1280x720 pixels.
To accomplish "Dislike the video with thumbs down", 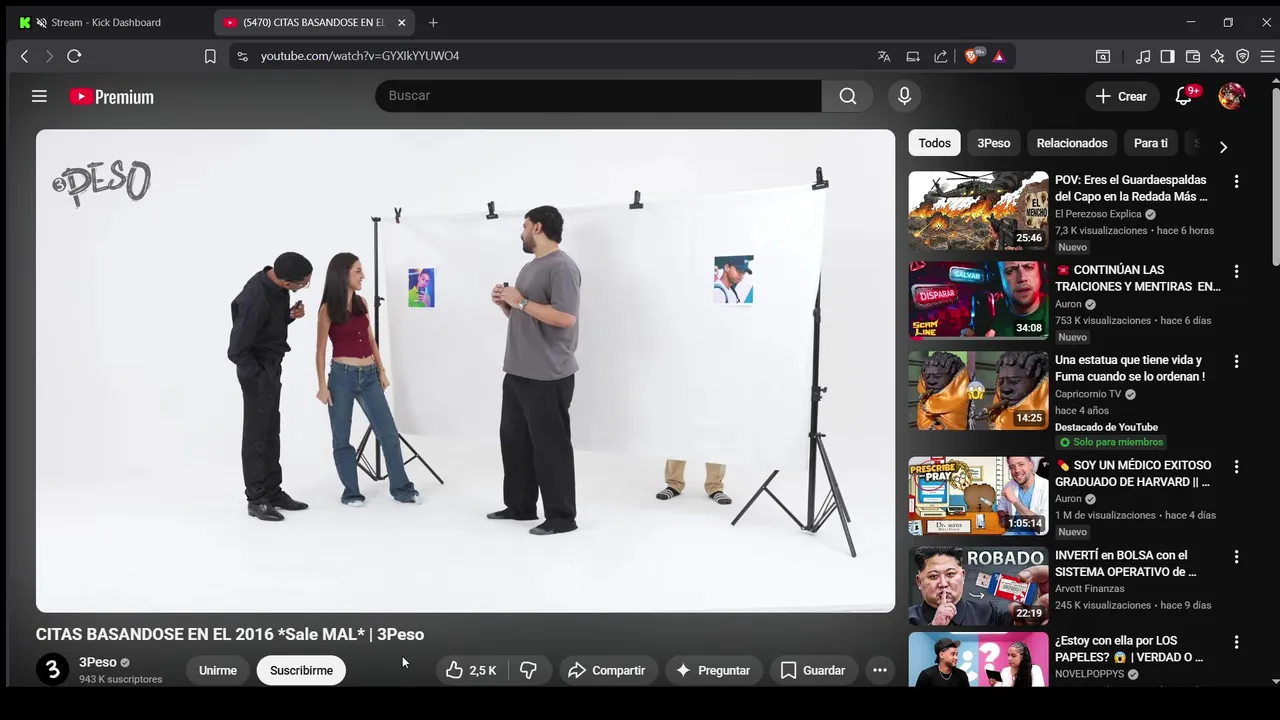I will (529, 670).
